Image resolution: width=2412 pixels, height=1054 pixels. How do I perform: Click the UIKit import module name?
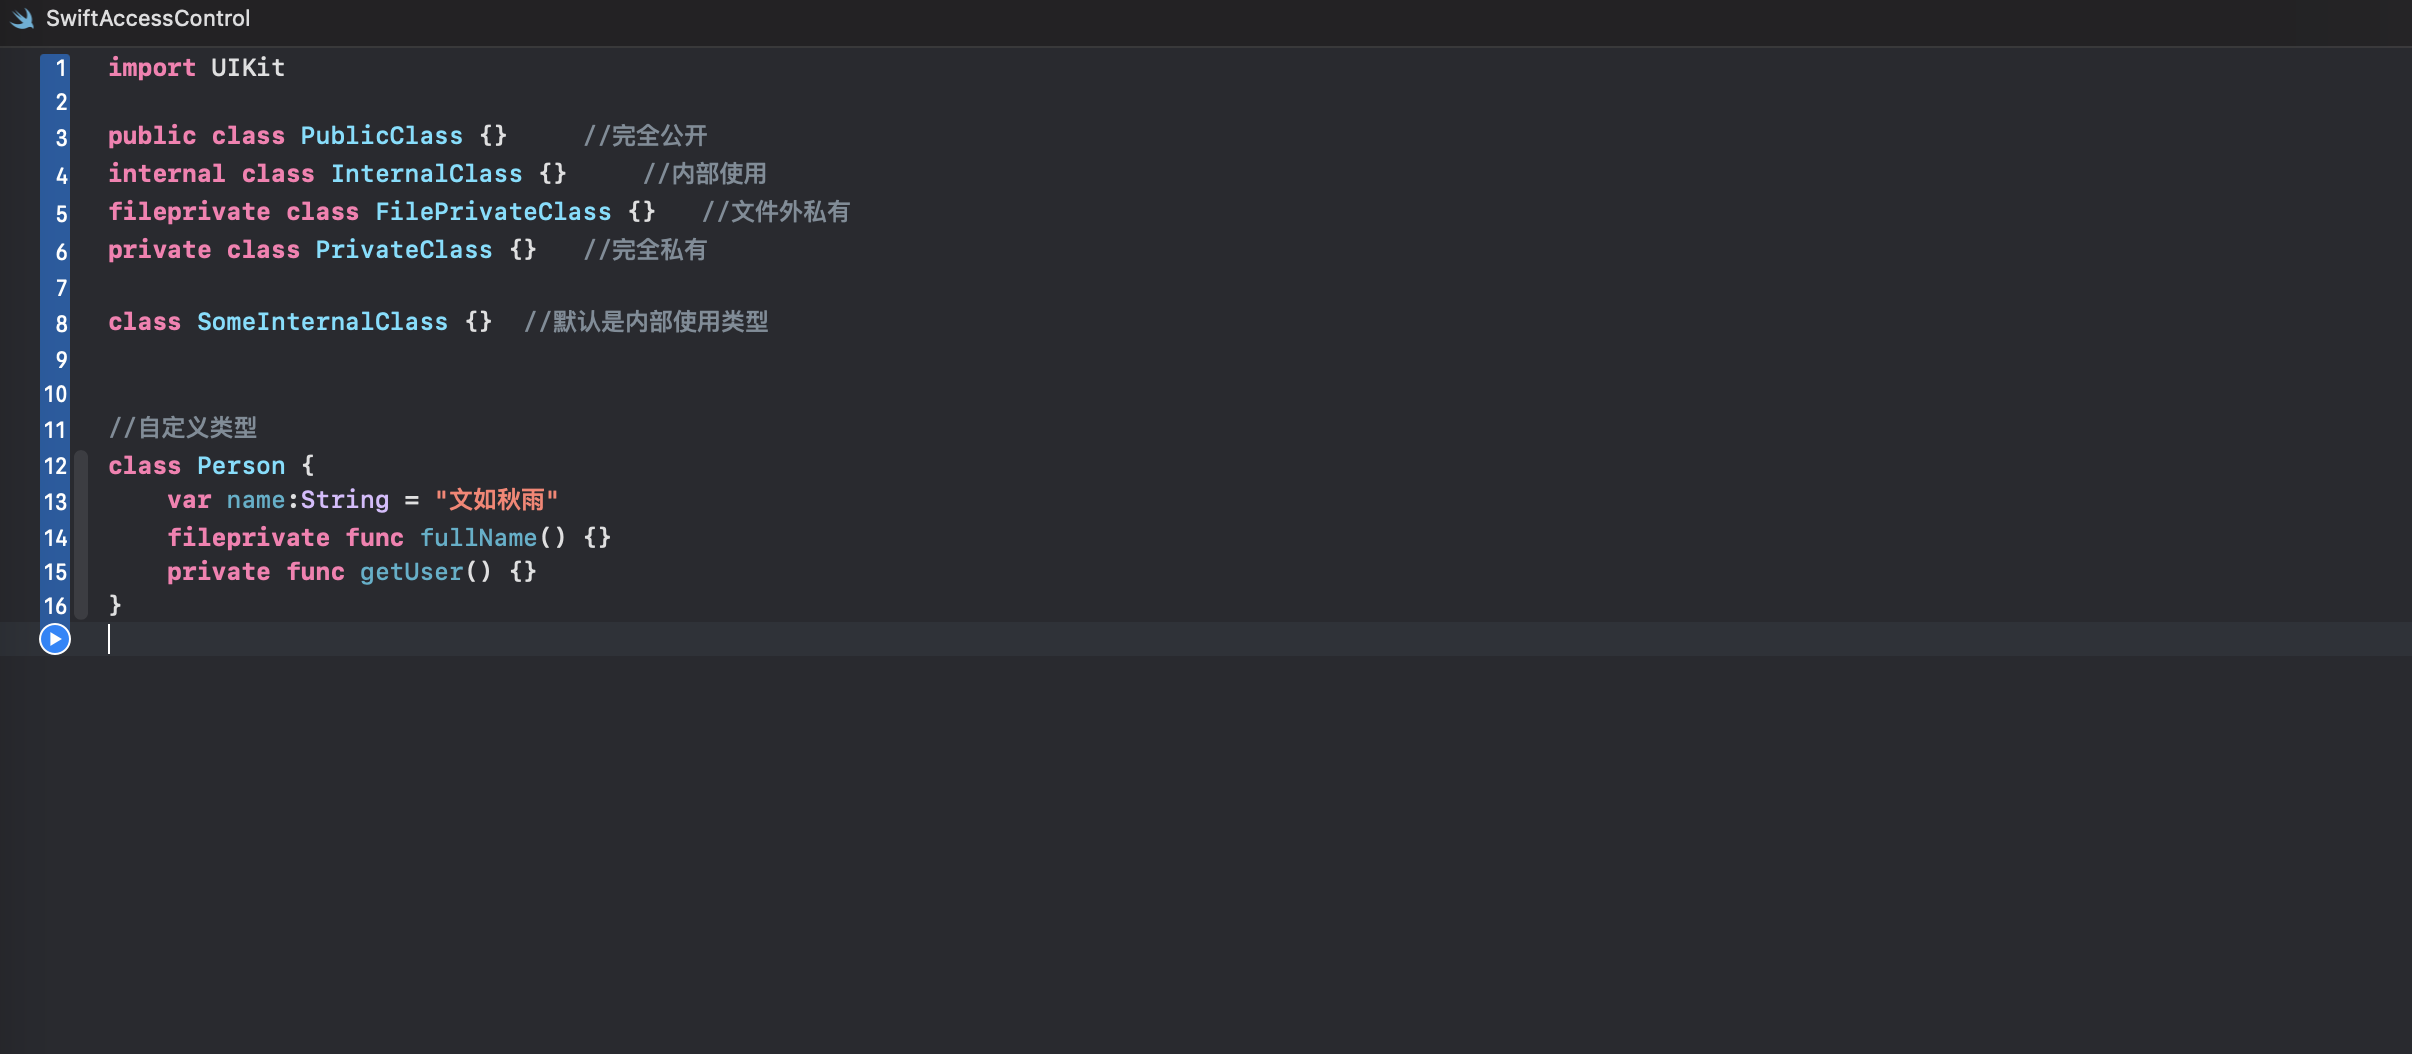(247, 68)
